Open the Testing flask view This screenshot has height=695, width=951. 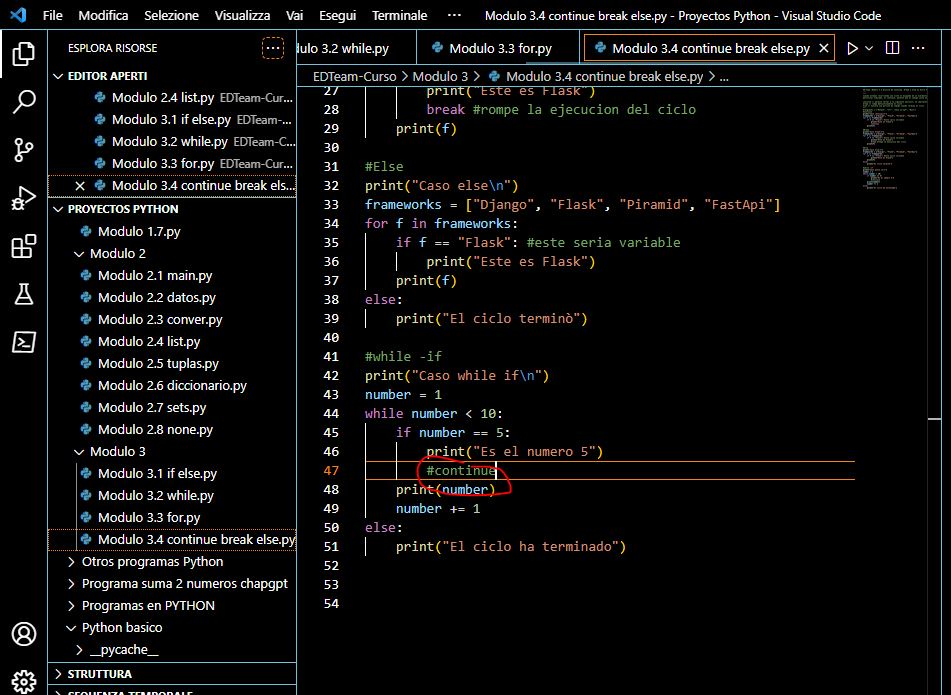coord(24,294)
